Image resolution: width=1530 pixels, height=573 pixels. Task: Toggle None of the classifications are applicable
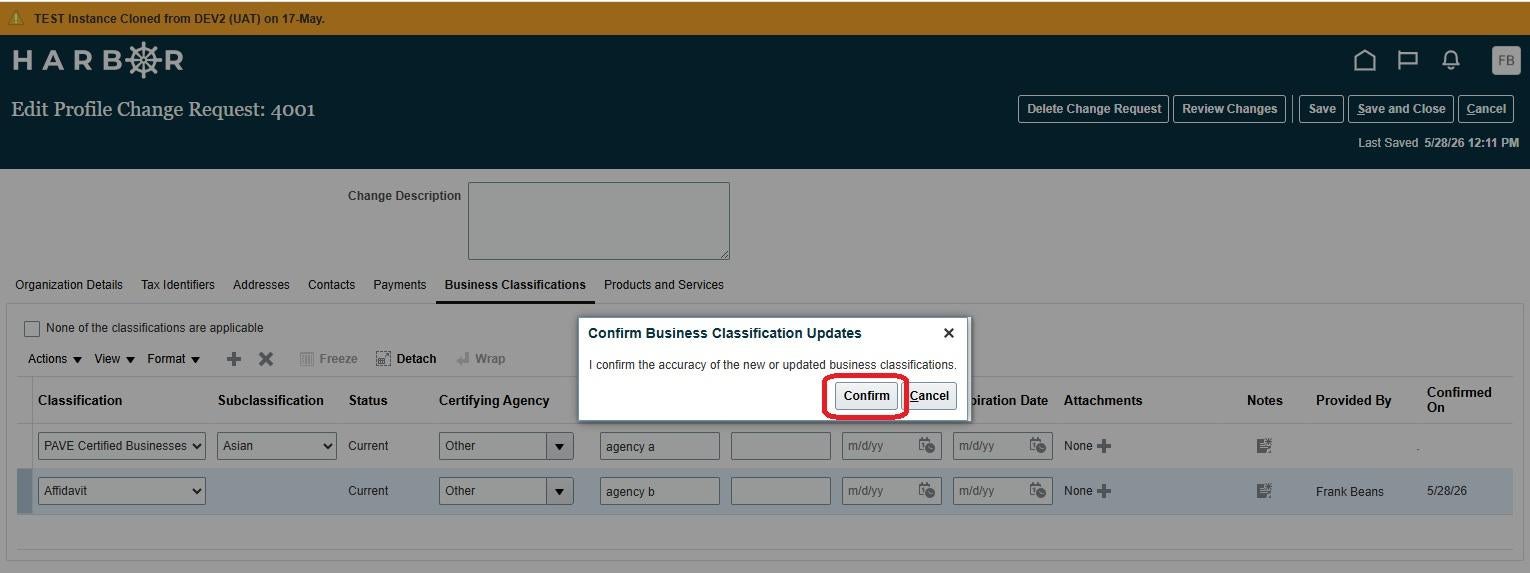click(x=32, y=329)
